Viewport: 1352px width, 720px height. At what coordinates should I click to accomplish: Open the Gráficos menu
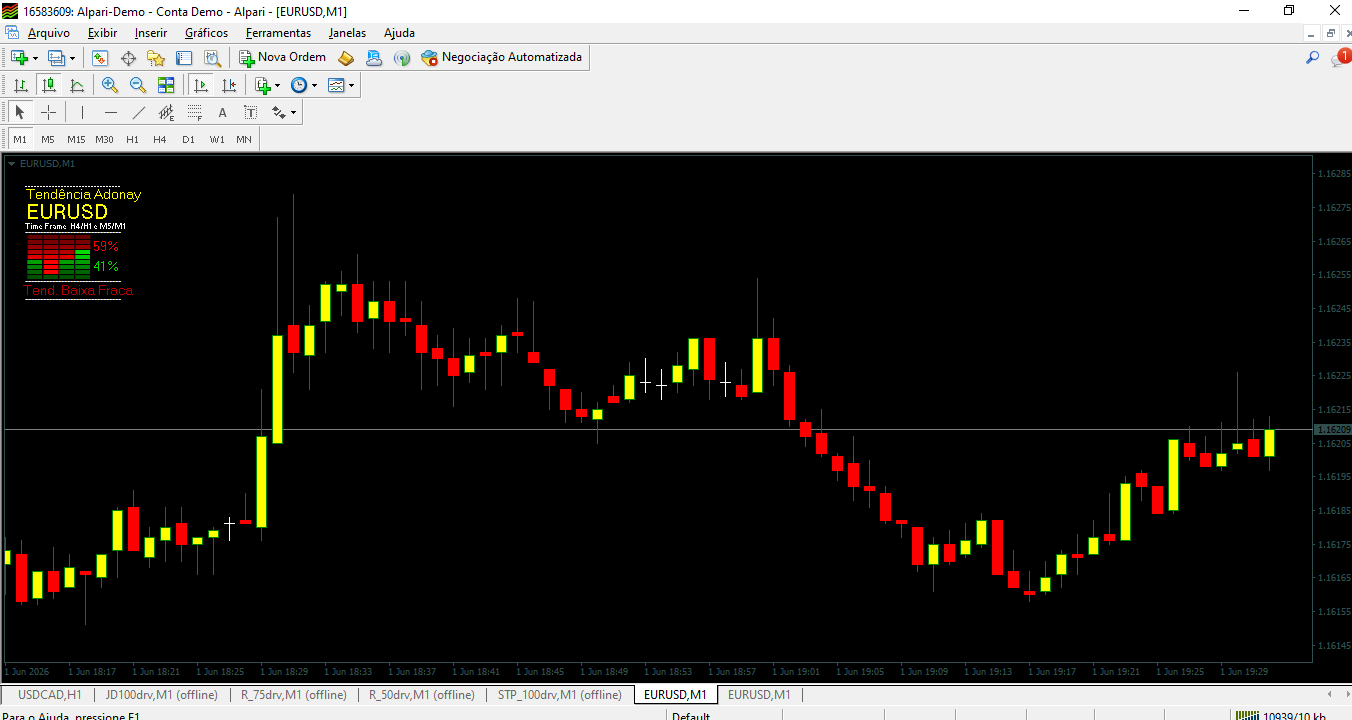(x=206, y=32)
